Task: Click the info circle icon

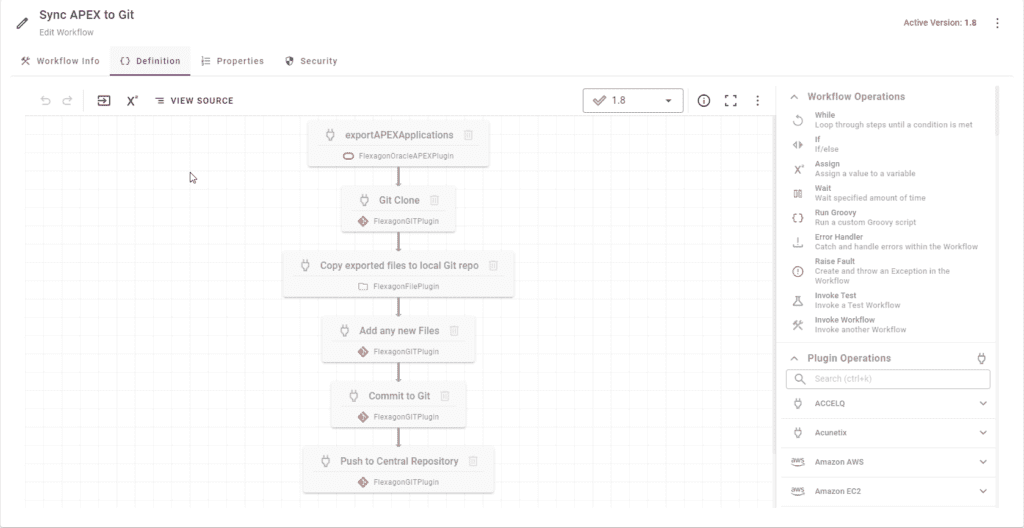Action: pyautogui.click(x=703, y=101)
